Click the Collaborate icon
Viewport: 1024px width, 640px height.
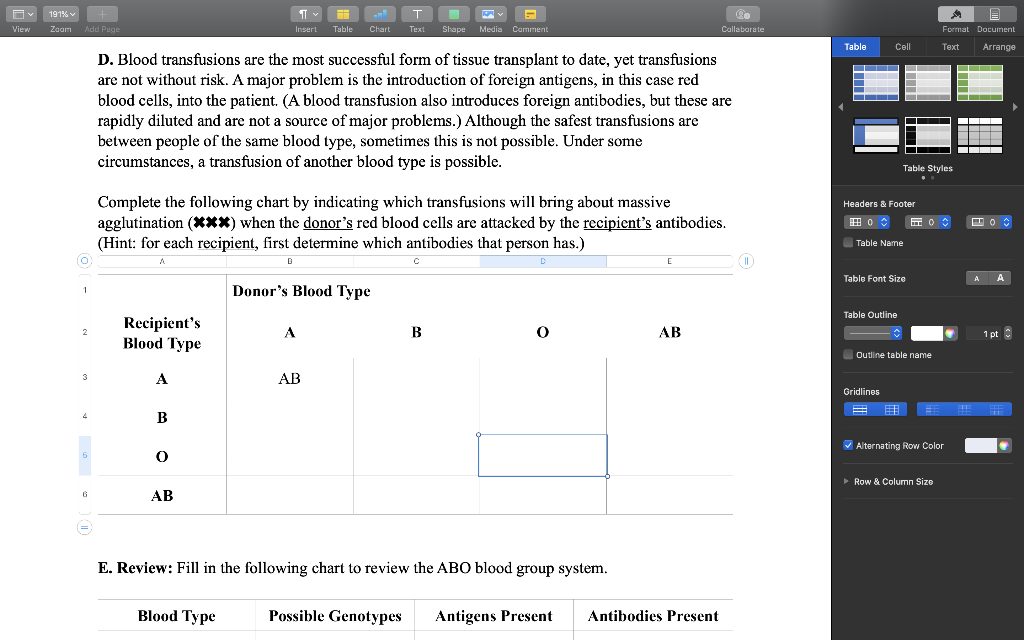(x=742, y=14)
